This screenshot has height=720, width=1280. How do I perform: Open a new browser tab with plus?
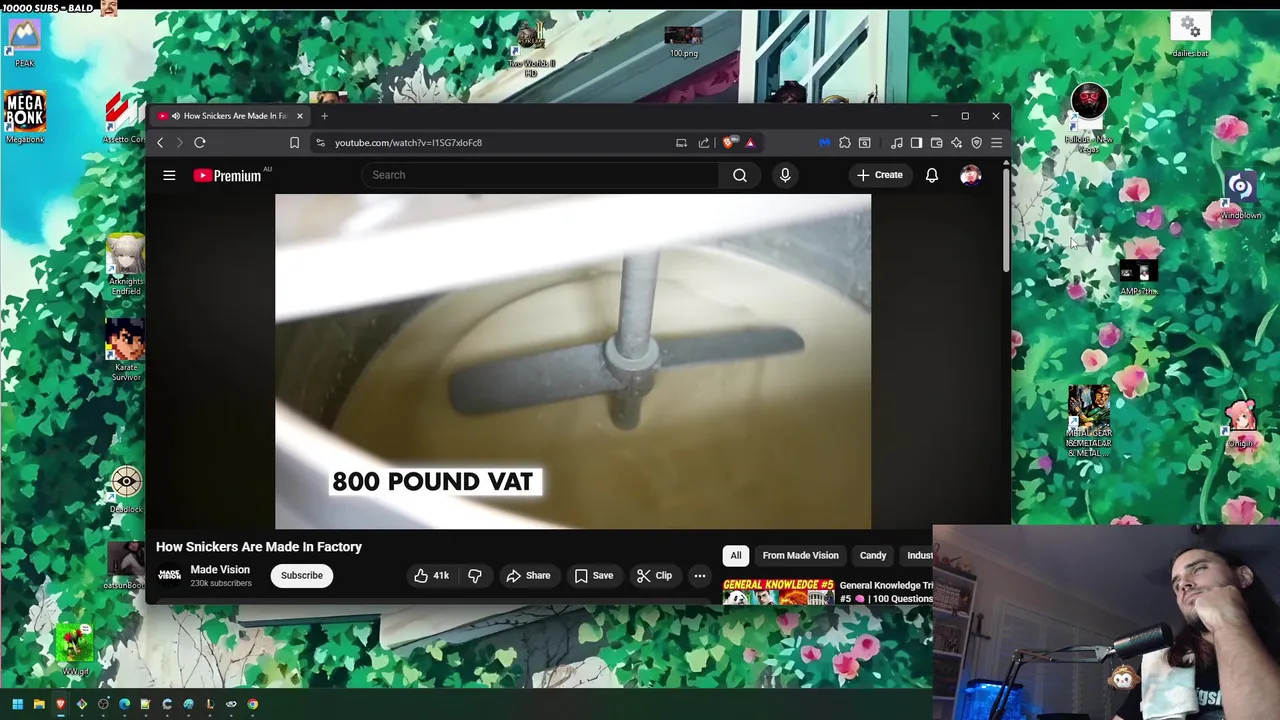(x=324, y=116)
